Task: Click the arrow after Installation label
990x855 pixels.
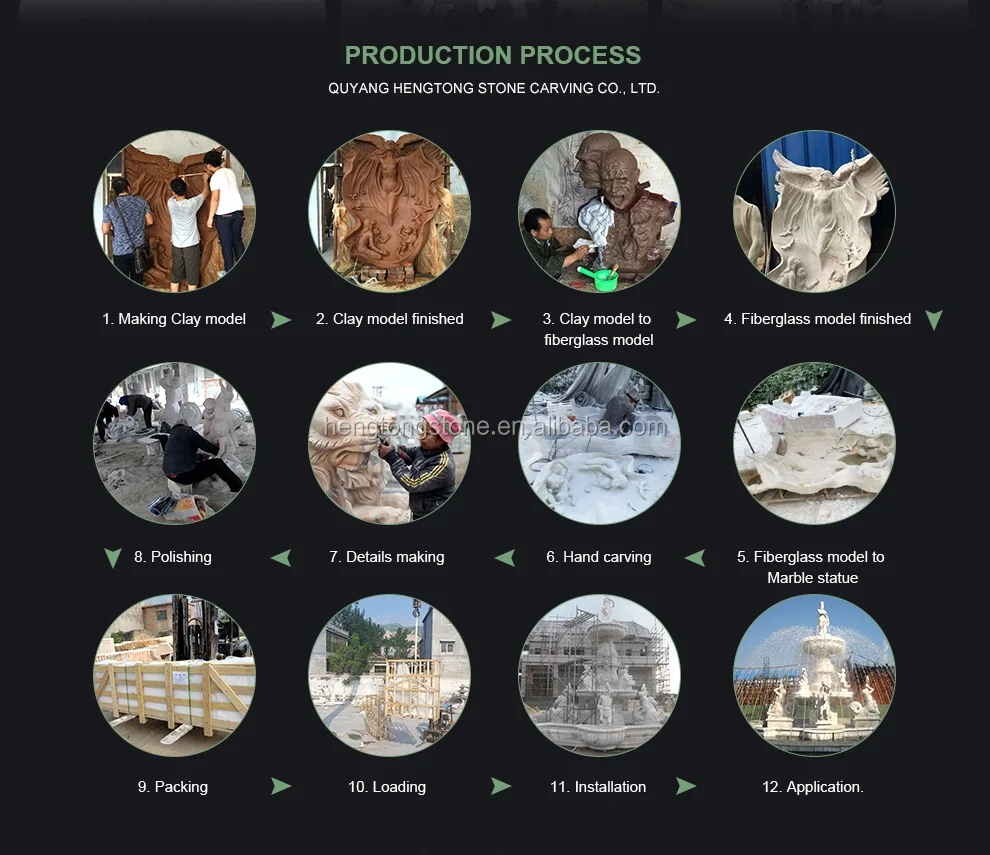Action: (686, 786)
